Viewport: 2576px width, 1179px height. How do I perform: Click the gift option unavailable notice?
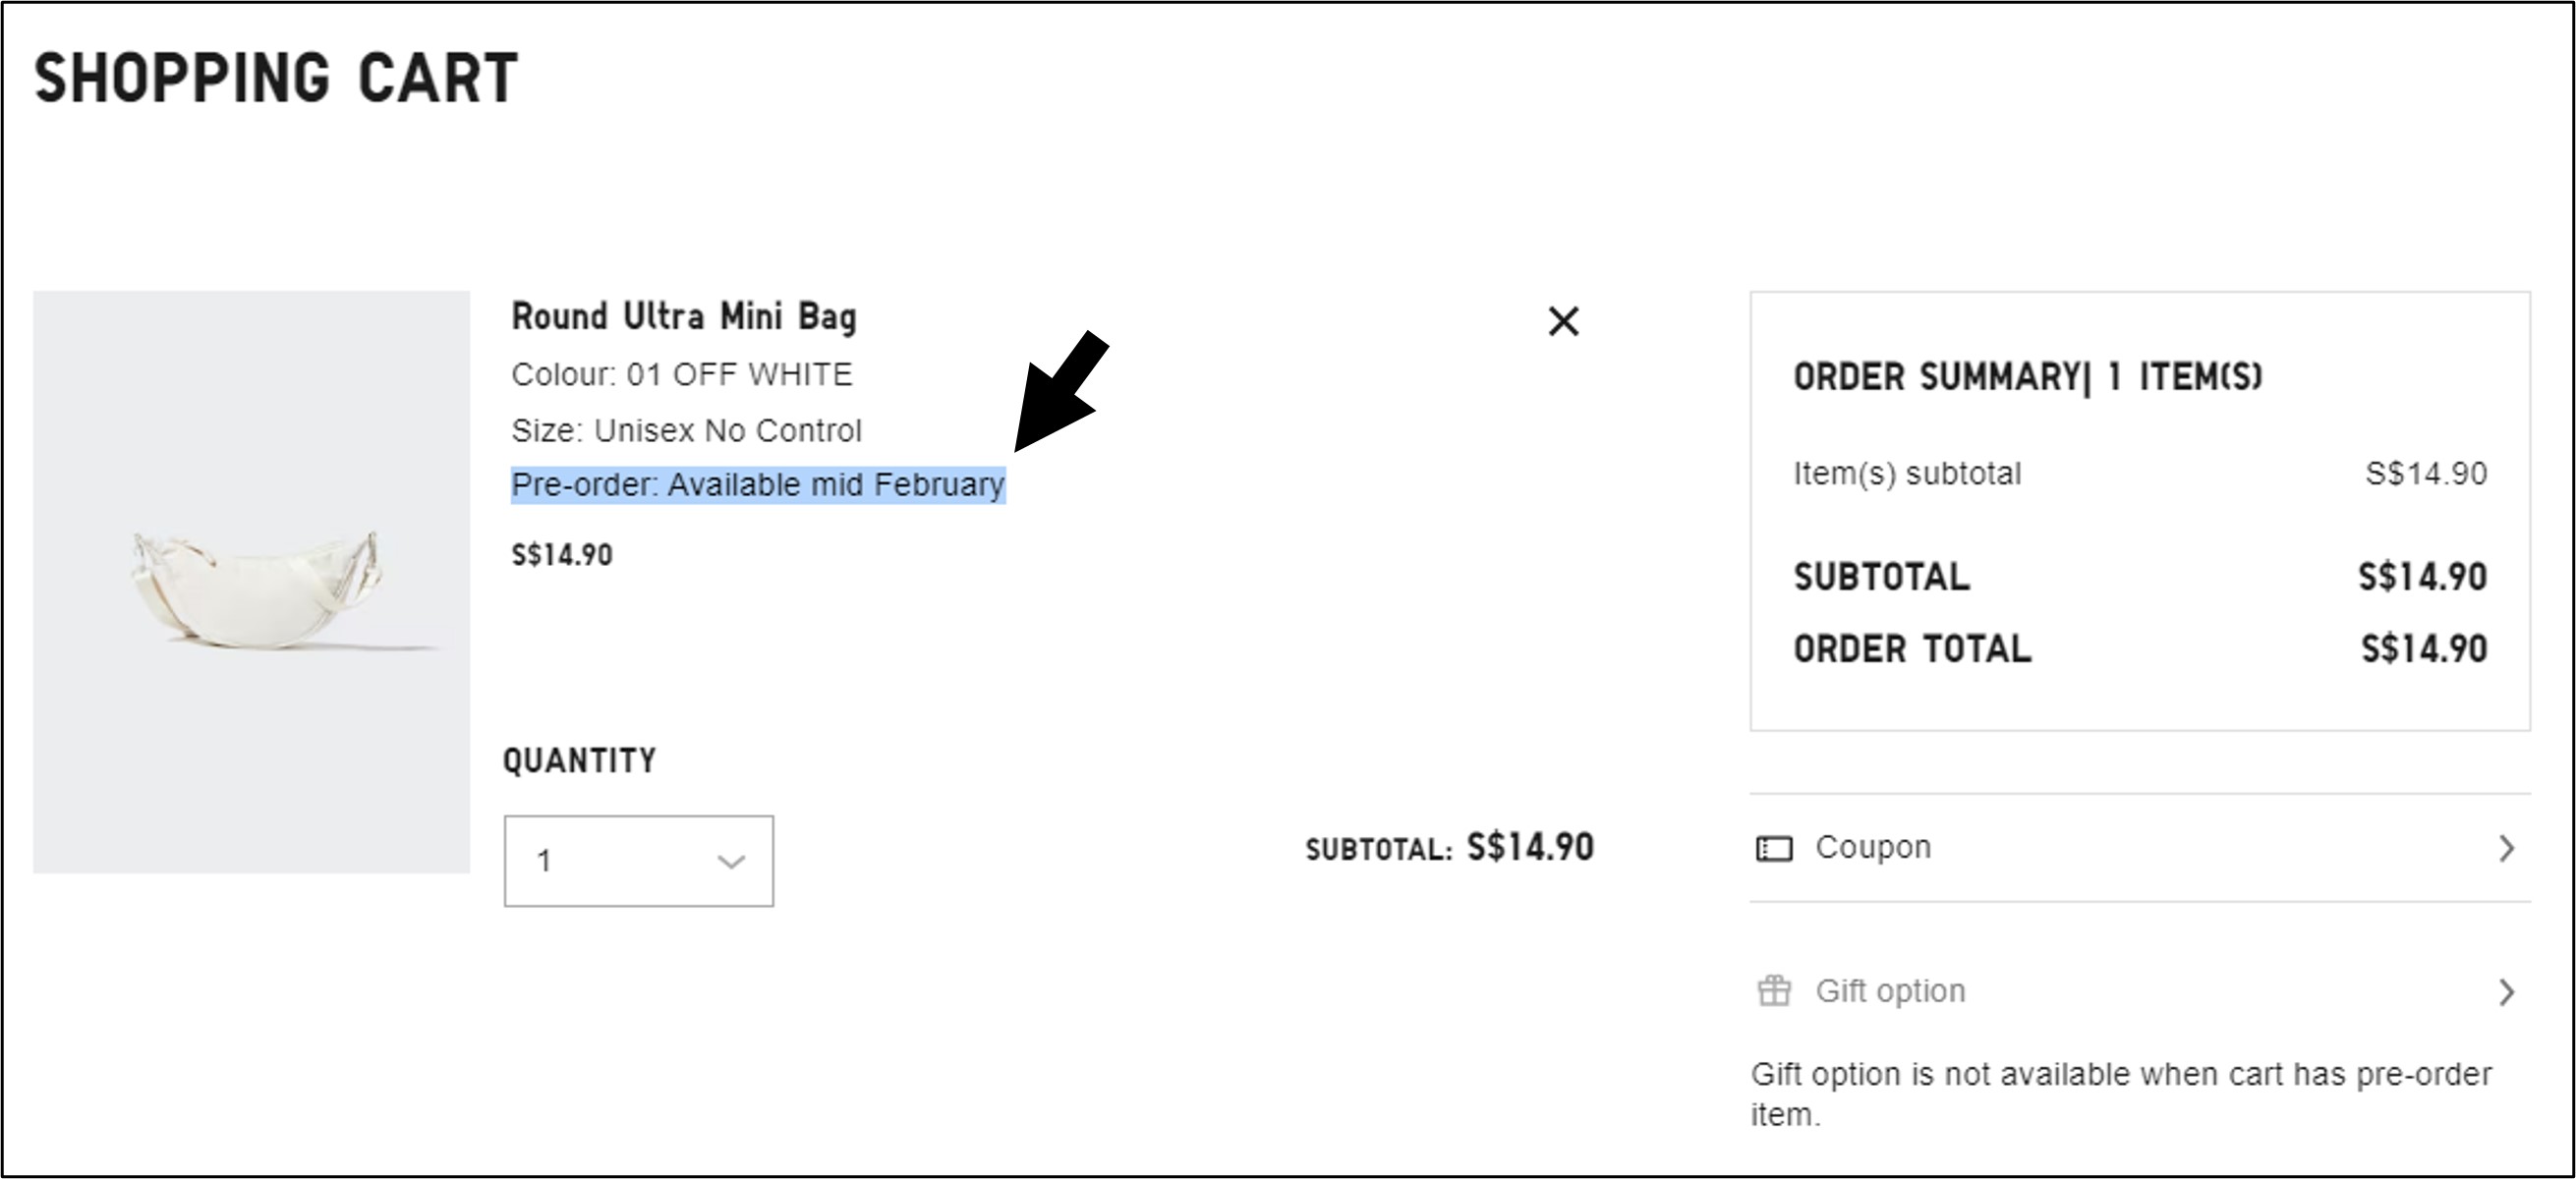pos(2120,1094)
